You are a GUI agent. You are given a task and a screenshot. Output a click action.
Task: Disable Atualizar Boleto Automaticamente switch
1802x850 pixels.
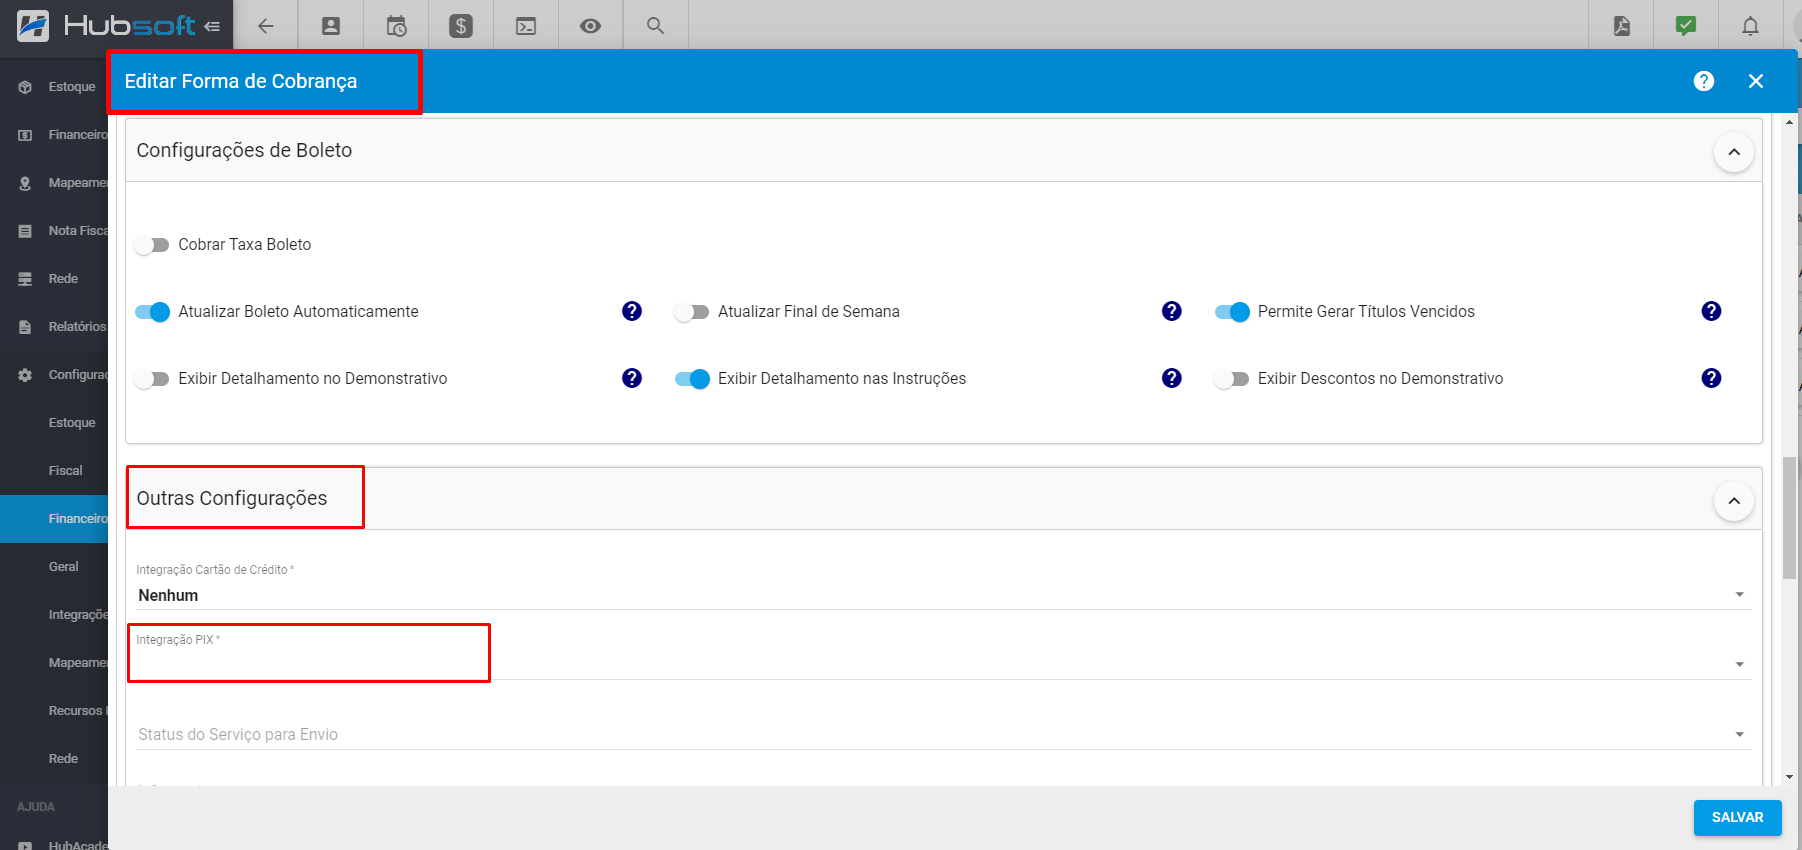(x=152, y=312)
